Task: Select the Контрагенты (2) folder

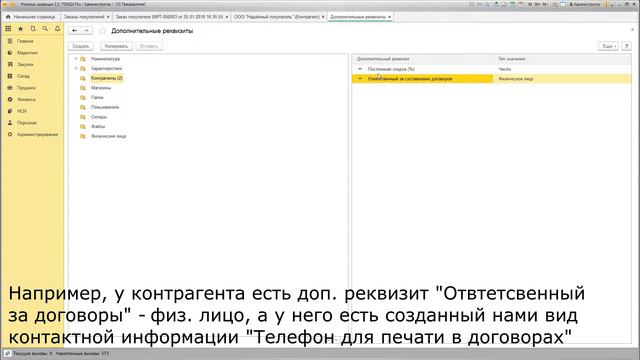Action: point(107,78)
